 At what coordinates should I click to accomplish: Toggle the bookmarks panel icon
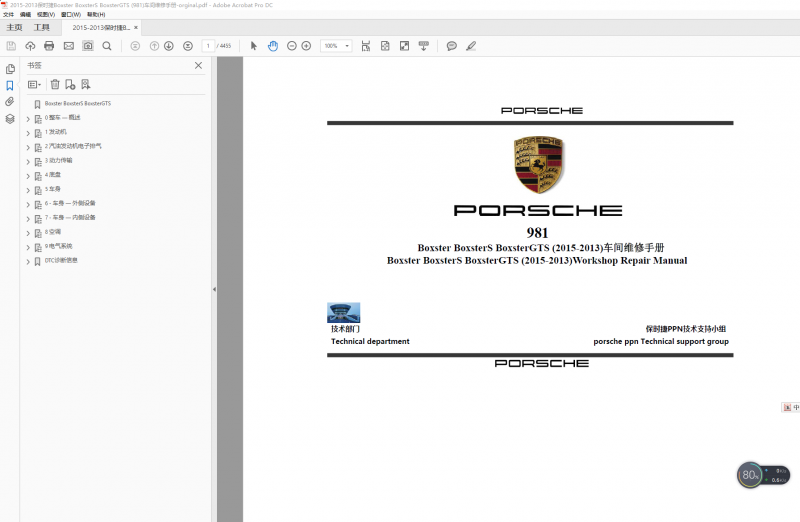click(x=10, y=85)
